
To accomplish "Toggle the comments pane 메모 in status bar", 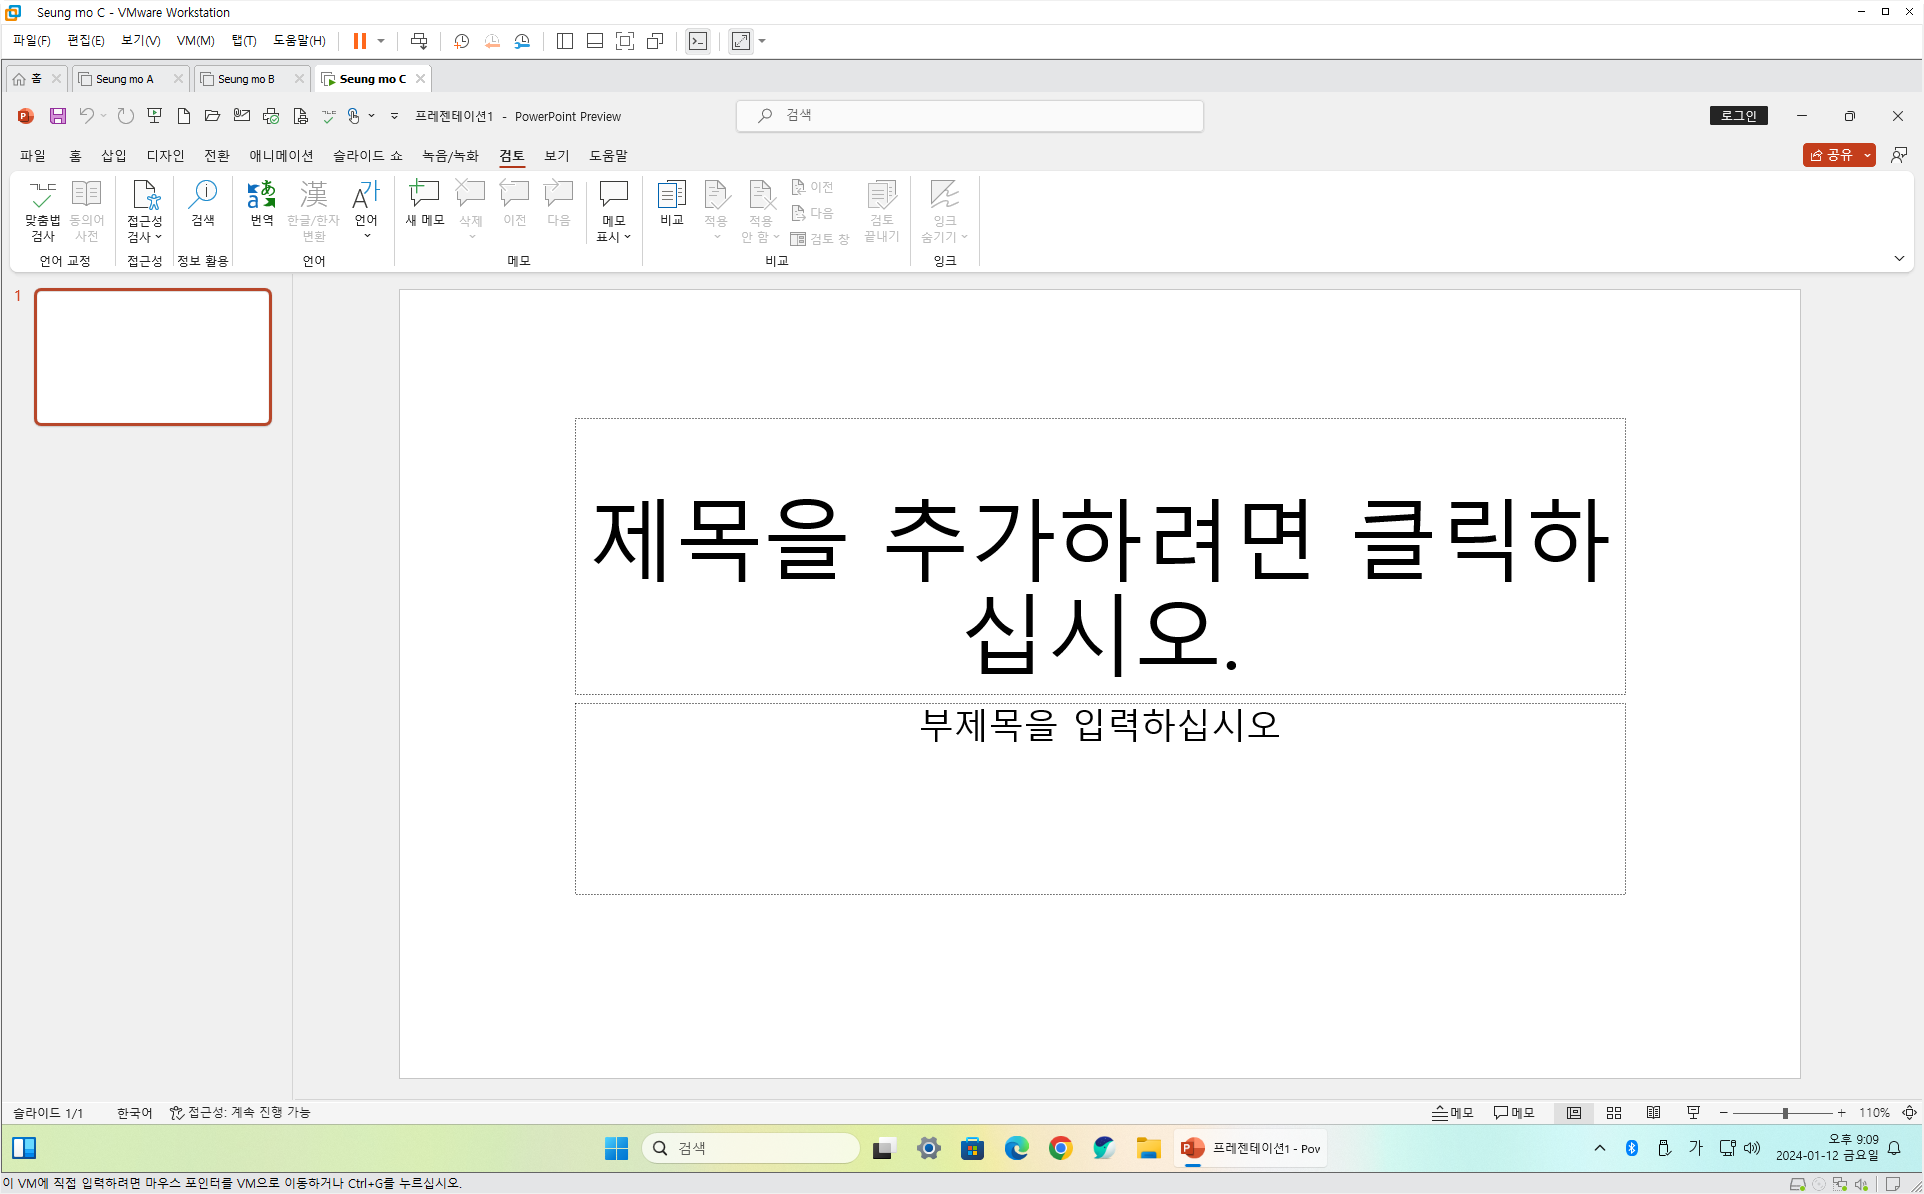I will coord(1514,1113).
